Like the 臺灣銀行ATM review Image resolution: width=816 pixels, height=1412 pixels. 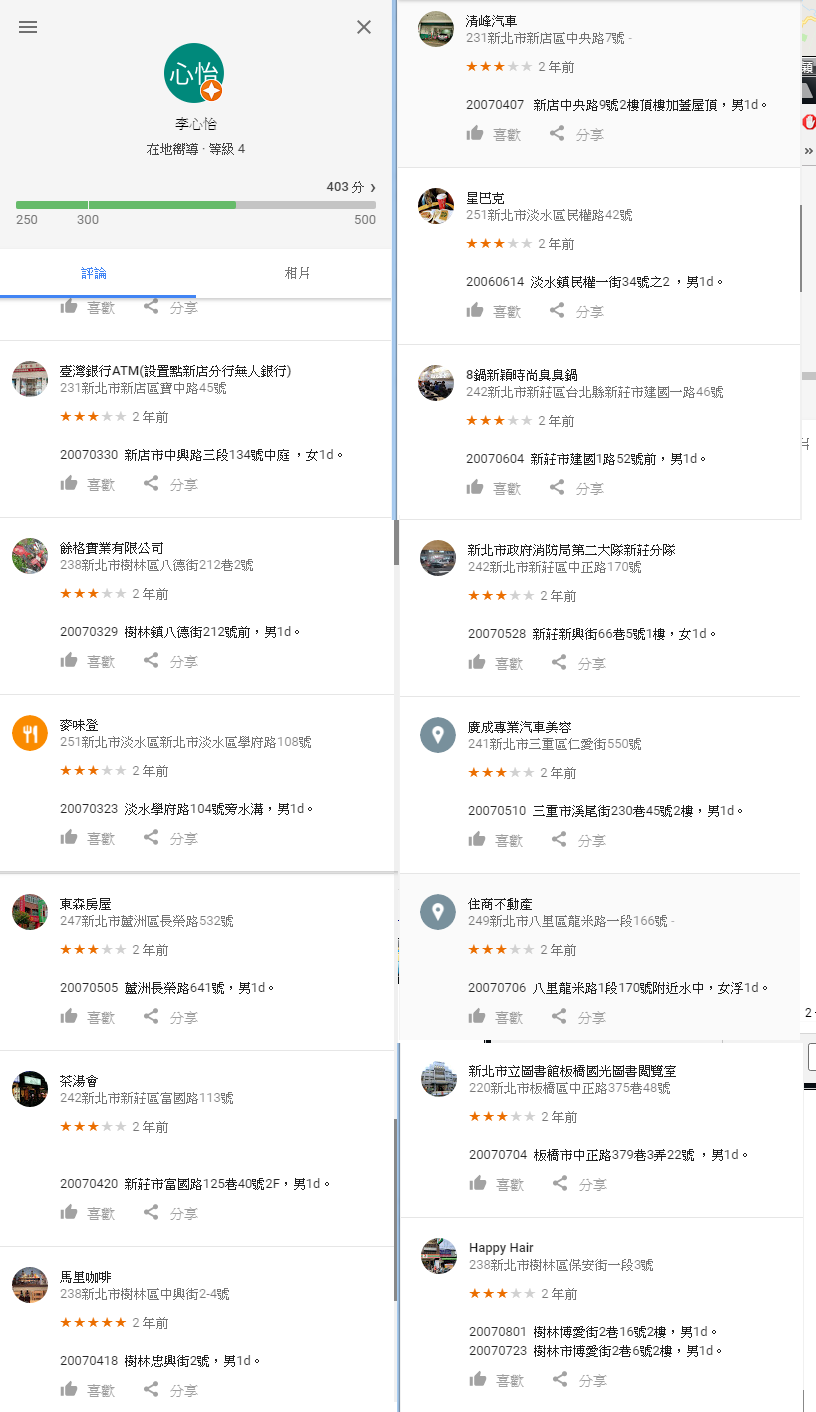click(88, 484)
